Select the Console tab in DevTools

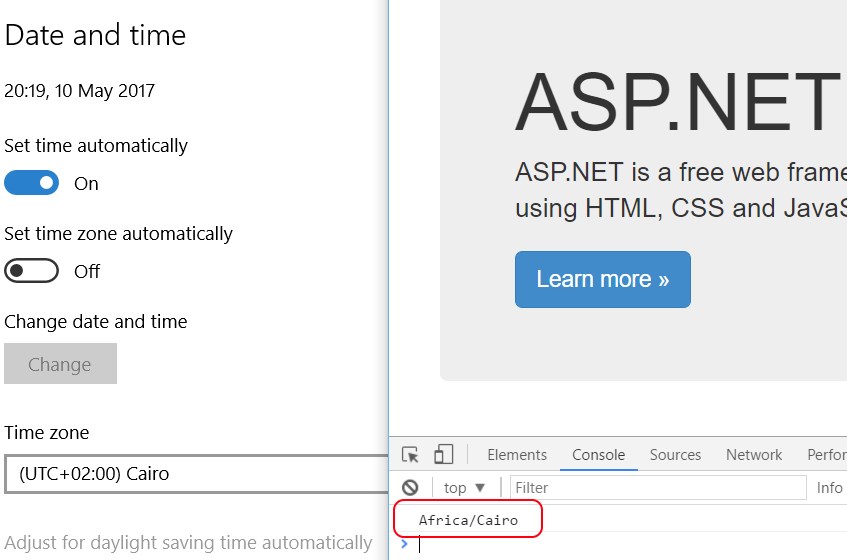tap(598, 455)
